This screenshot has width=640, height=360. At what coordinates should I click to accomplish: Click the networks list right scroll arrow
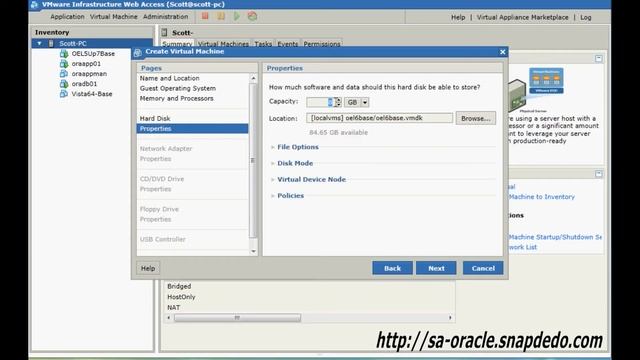[x=450, y=318]
